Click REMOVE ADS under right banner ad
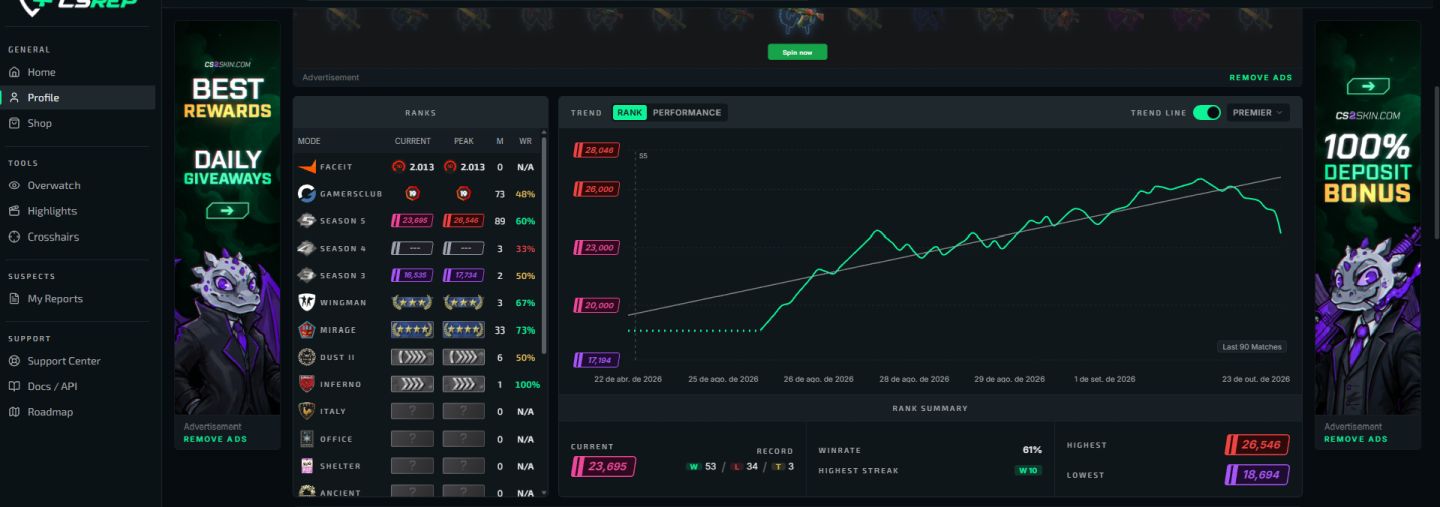Image resolution: width=1440 pixels, height=507 pixels. pyautogui.click(x=1356, y=439)
